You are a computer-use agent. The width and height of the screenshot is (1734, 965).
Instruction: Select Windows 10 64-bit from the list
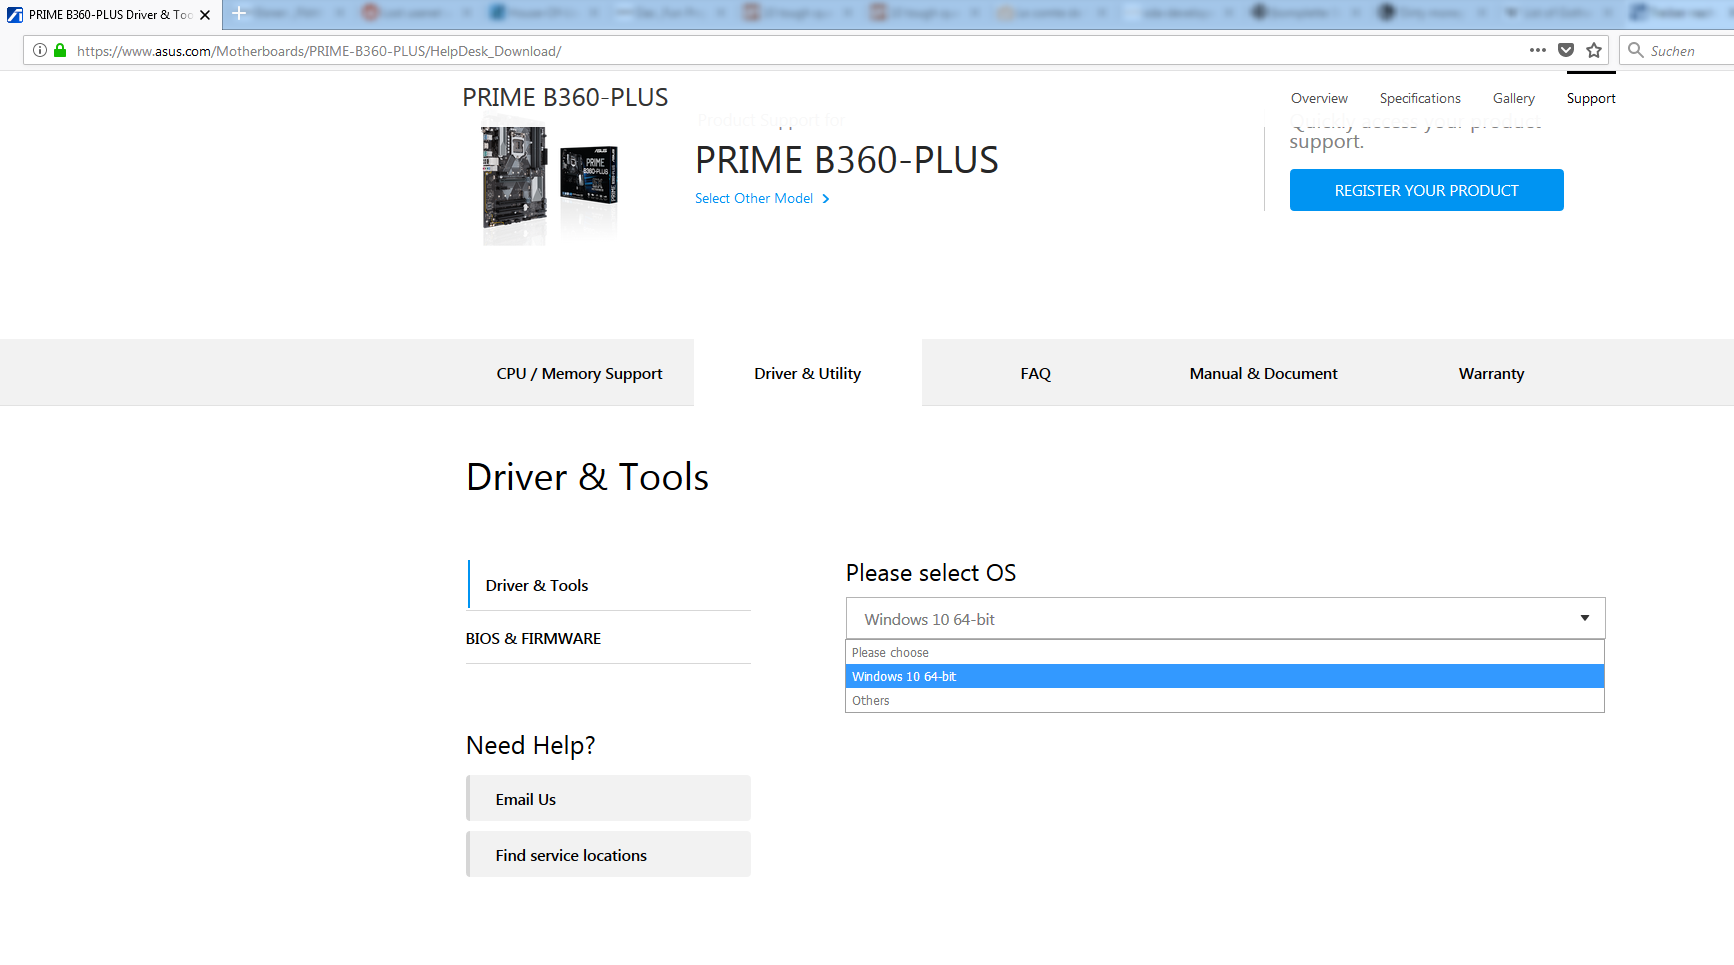point(1225,676)
